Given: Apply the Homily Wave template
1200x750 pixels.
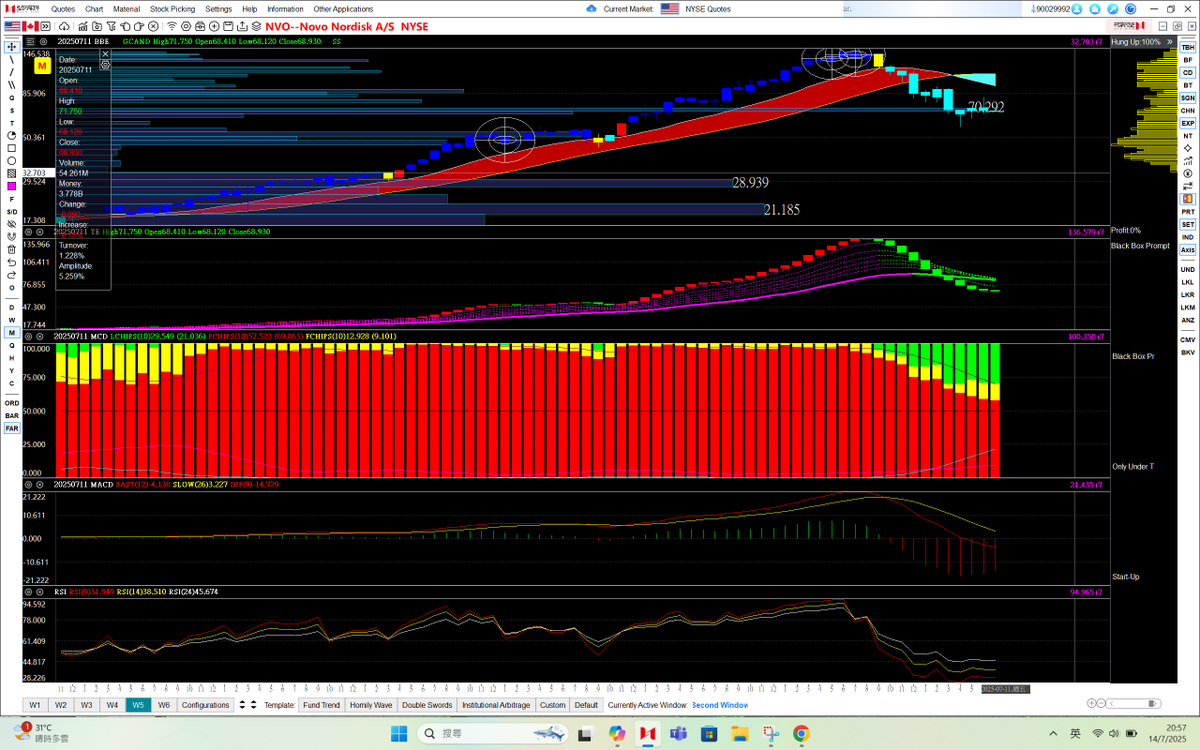Looking at the screenshot, I should click(x=371, y=705).
